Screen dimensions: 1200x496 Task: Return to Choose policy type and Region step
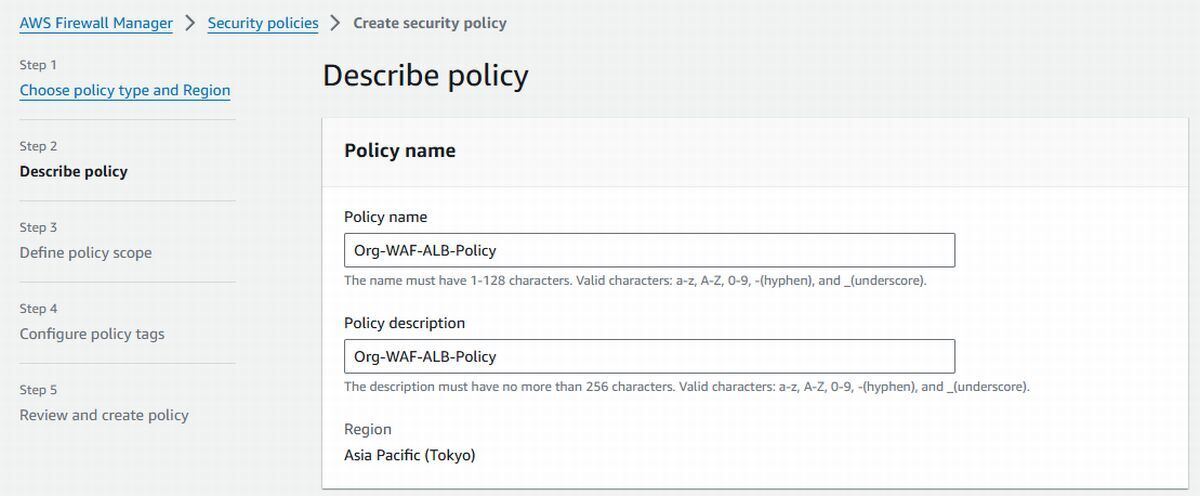[x=125, y=90]
